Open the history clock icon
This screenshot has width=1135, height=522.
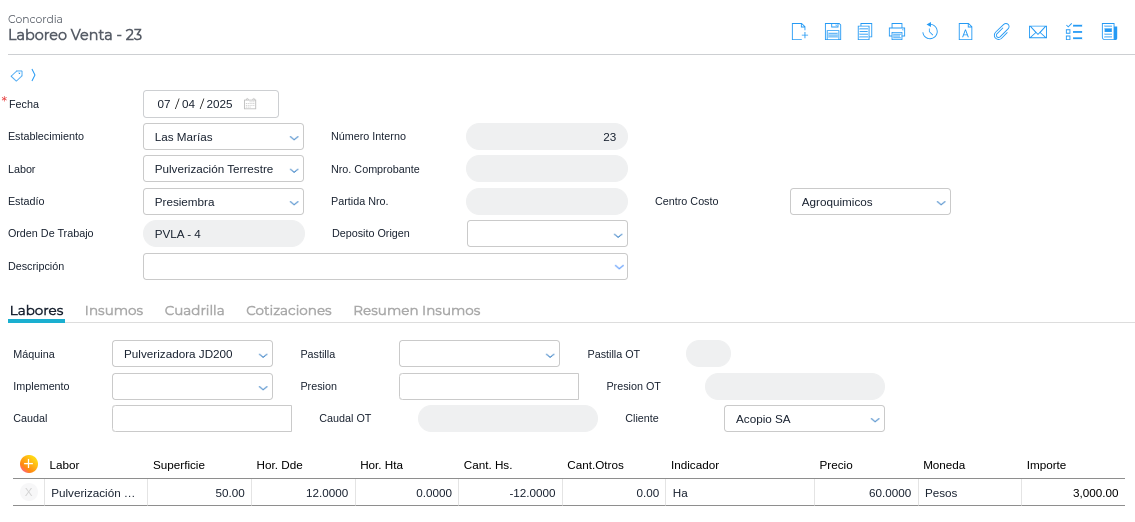point(930,31)
